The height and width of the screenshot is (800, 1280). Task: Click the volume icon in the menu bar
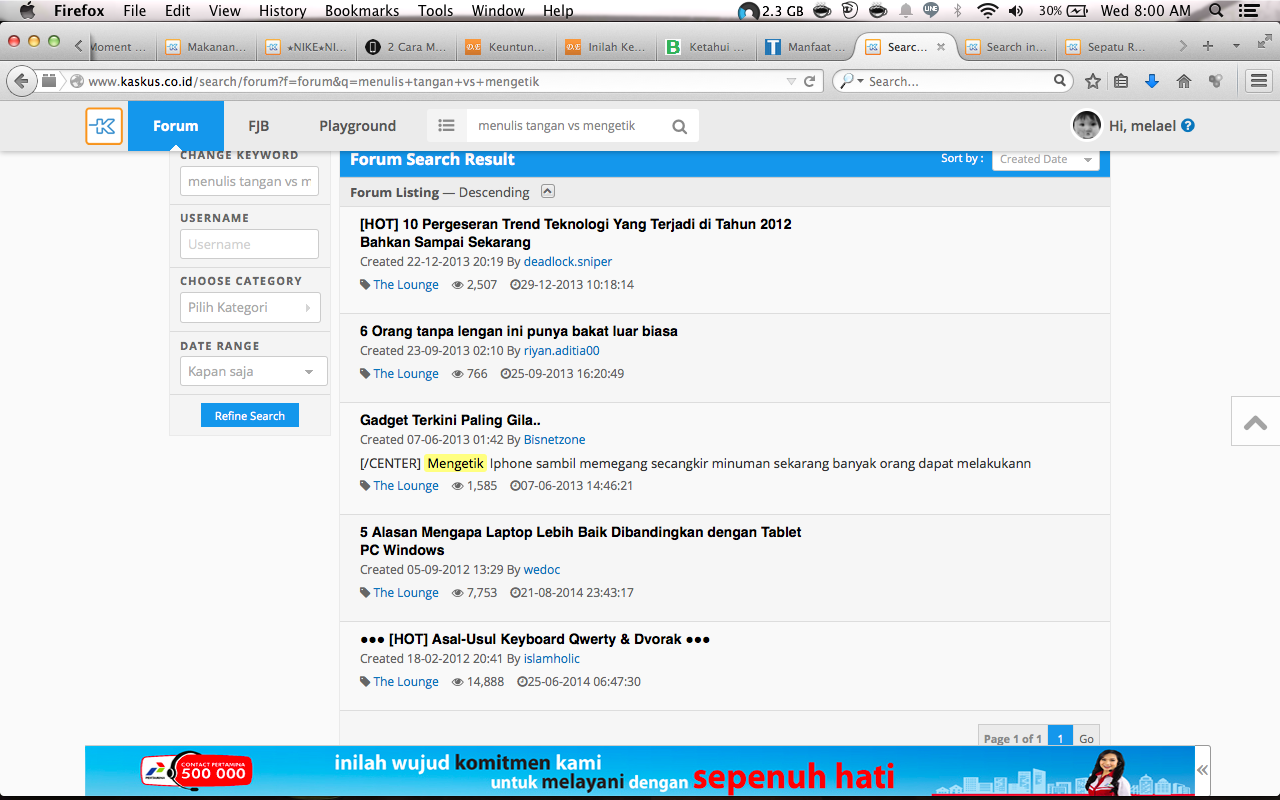(x=1016, y=11)
